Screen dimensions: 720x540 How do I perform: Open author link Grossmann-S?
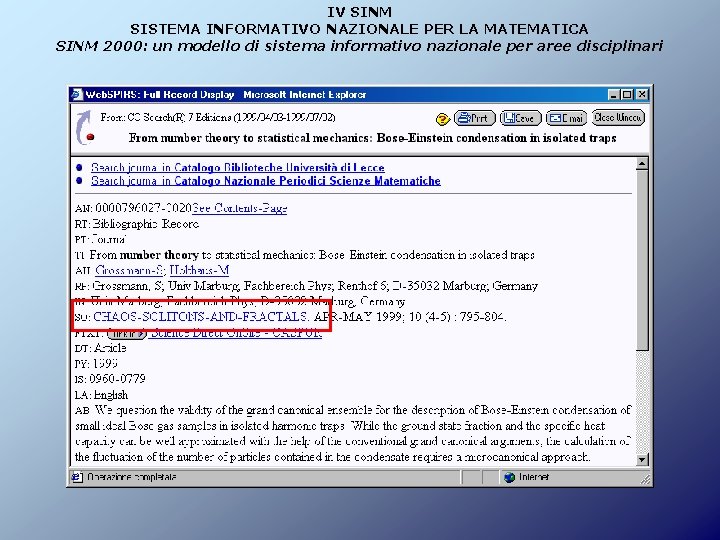pos(130,270)
